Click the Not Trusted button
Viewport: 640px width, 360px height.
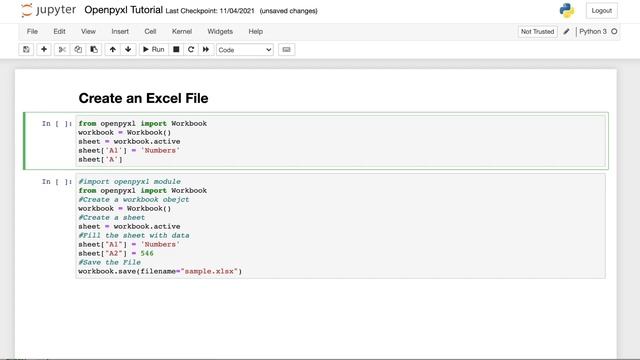point(537,31)
